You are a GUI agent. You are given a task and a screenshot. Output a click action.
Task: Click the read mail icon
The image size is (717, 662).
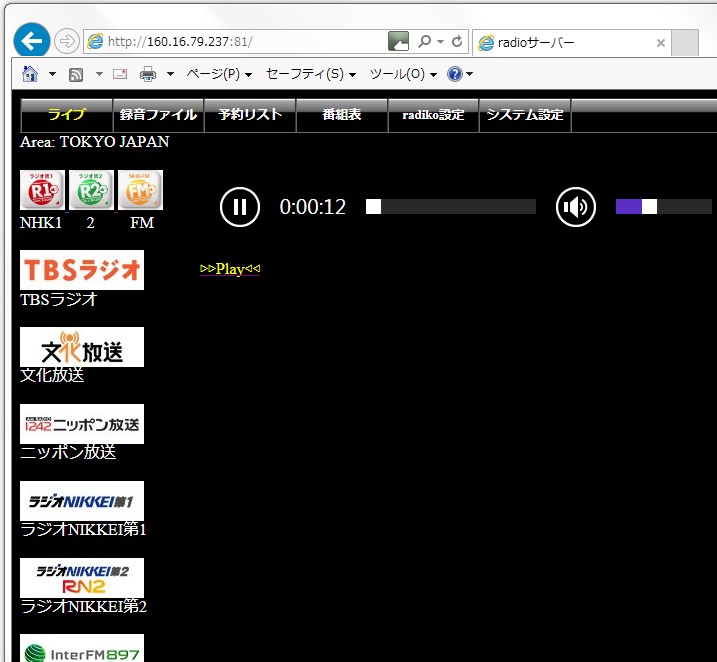coord(120,74)
